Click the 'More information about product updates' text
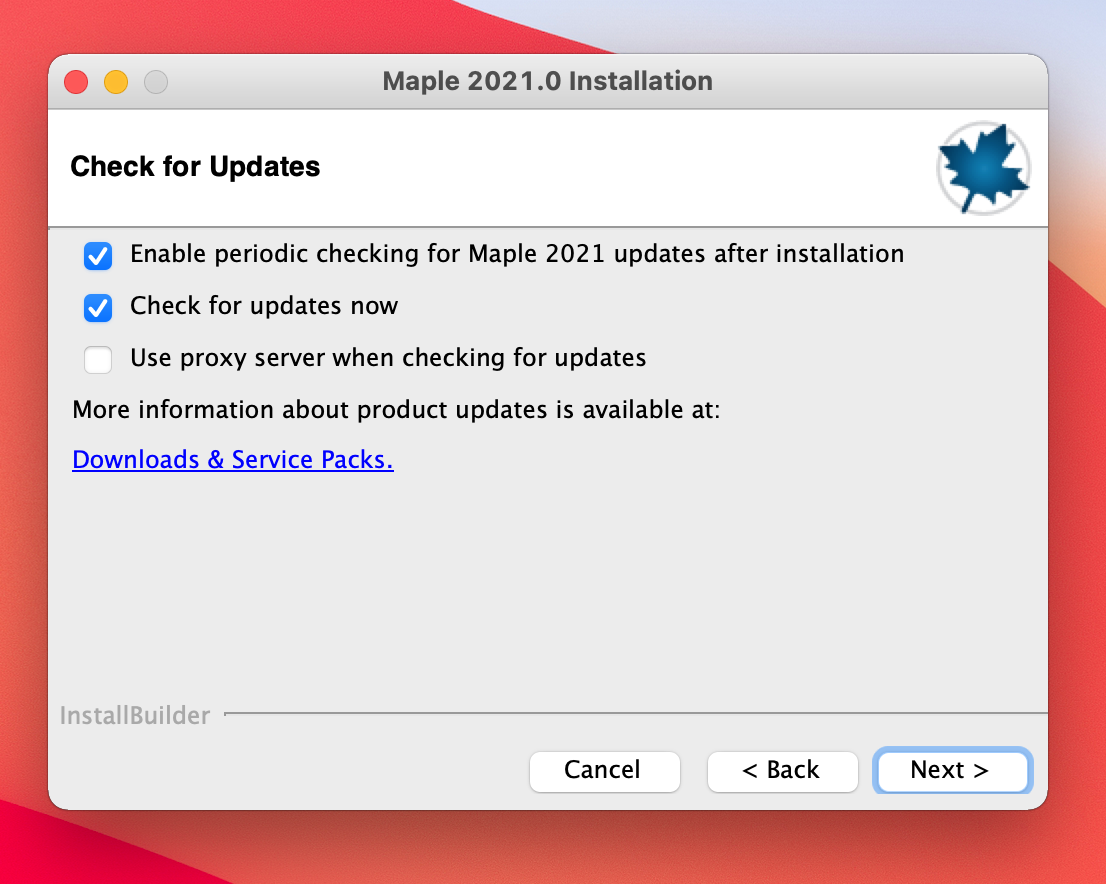1106x884 pixels. pyautogui.click(x=396, y=410)
